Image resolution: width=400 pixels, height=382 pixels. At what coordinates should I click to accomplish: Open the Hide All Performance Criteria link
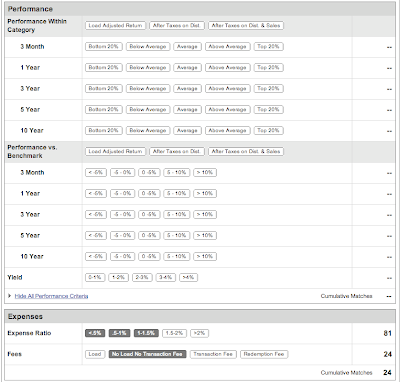(x=52, y=296)
